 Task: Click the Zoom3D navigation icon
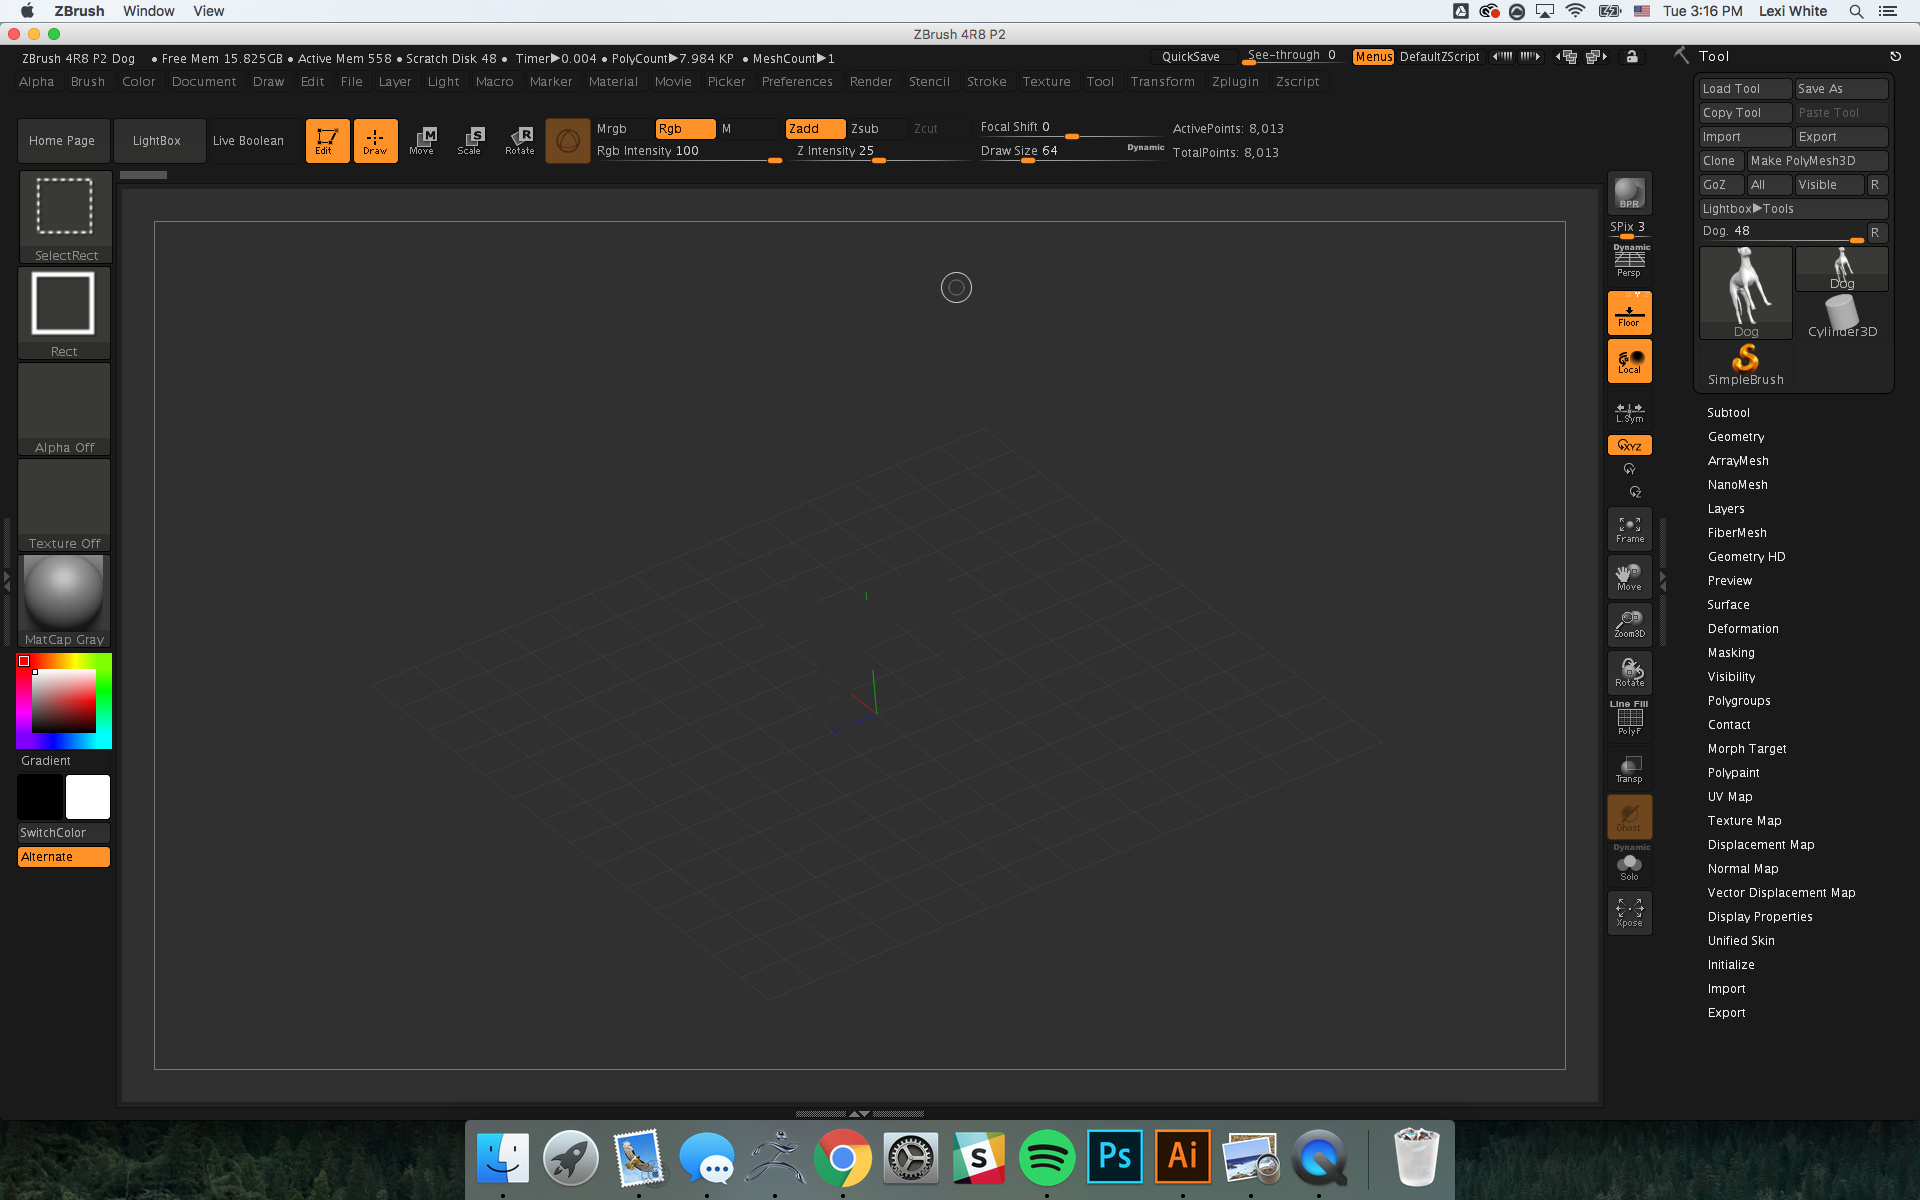pos(1629,625)
